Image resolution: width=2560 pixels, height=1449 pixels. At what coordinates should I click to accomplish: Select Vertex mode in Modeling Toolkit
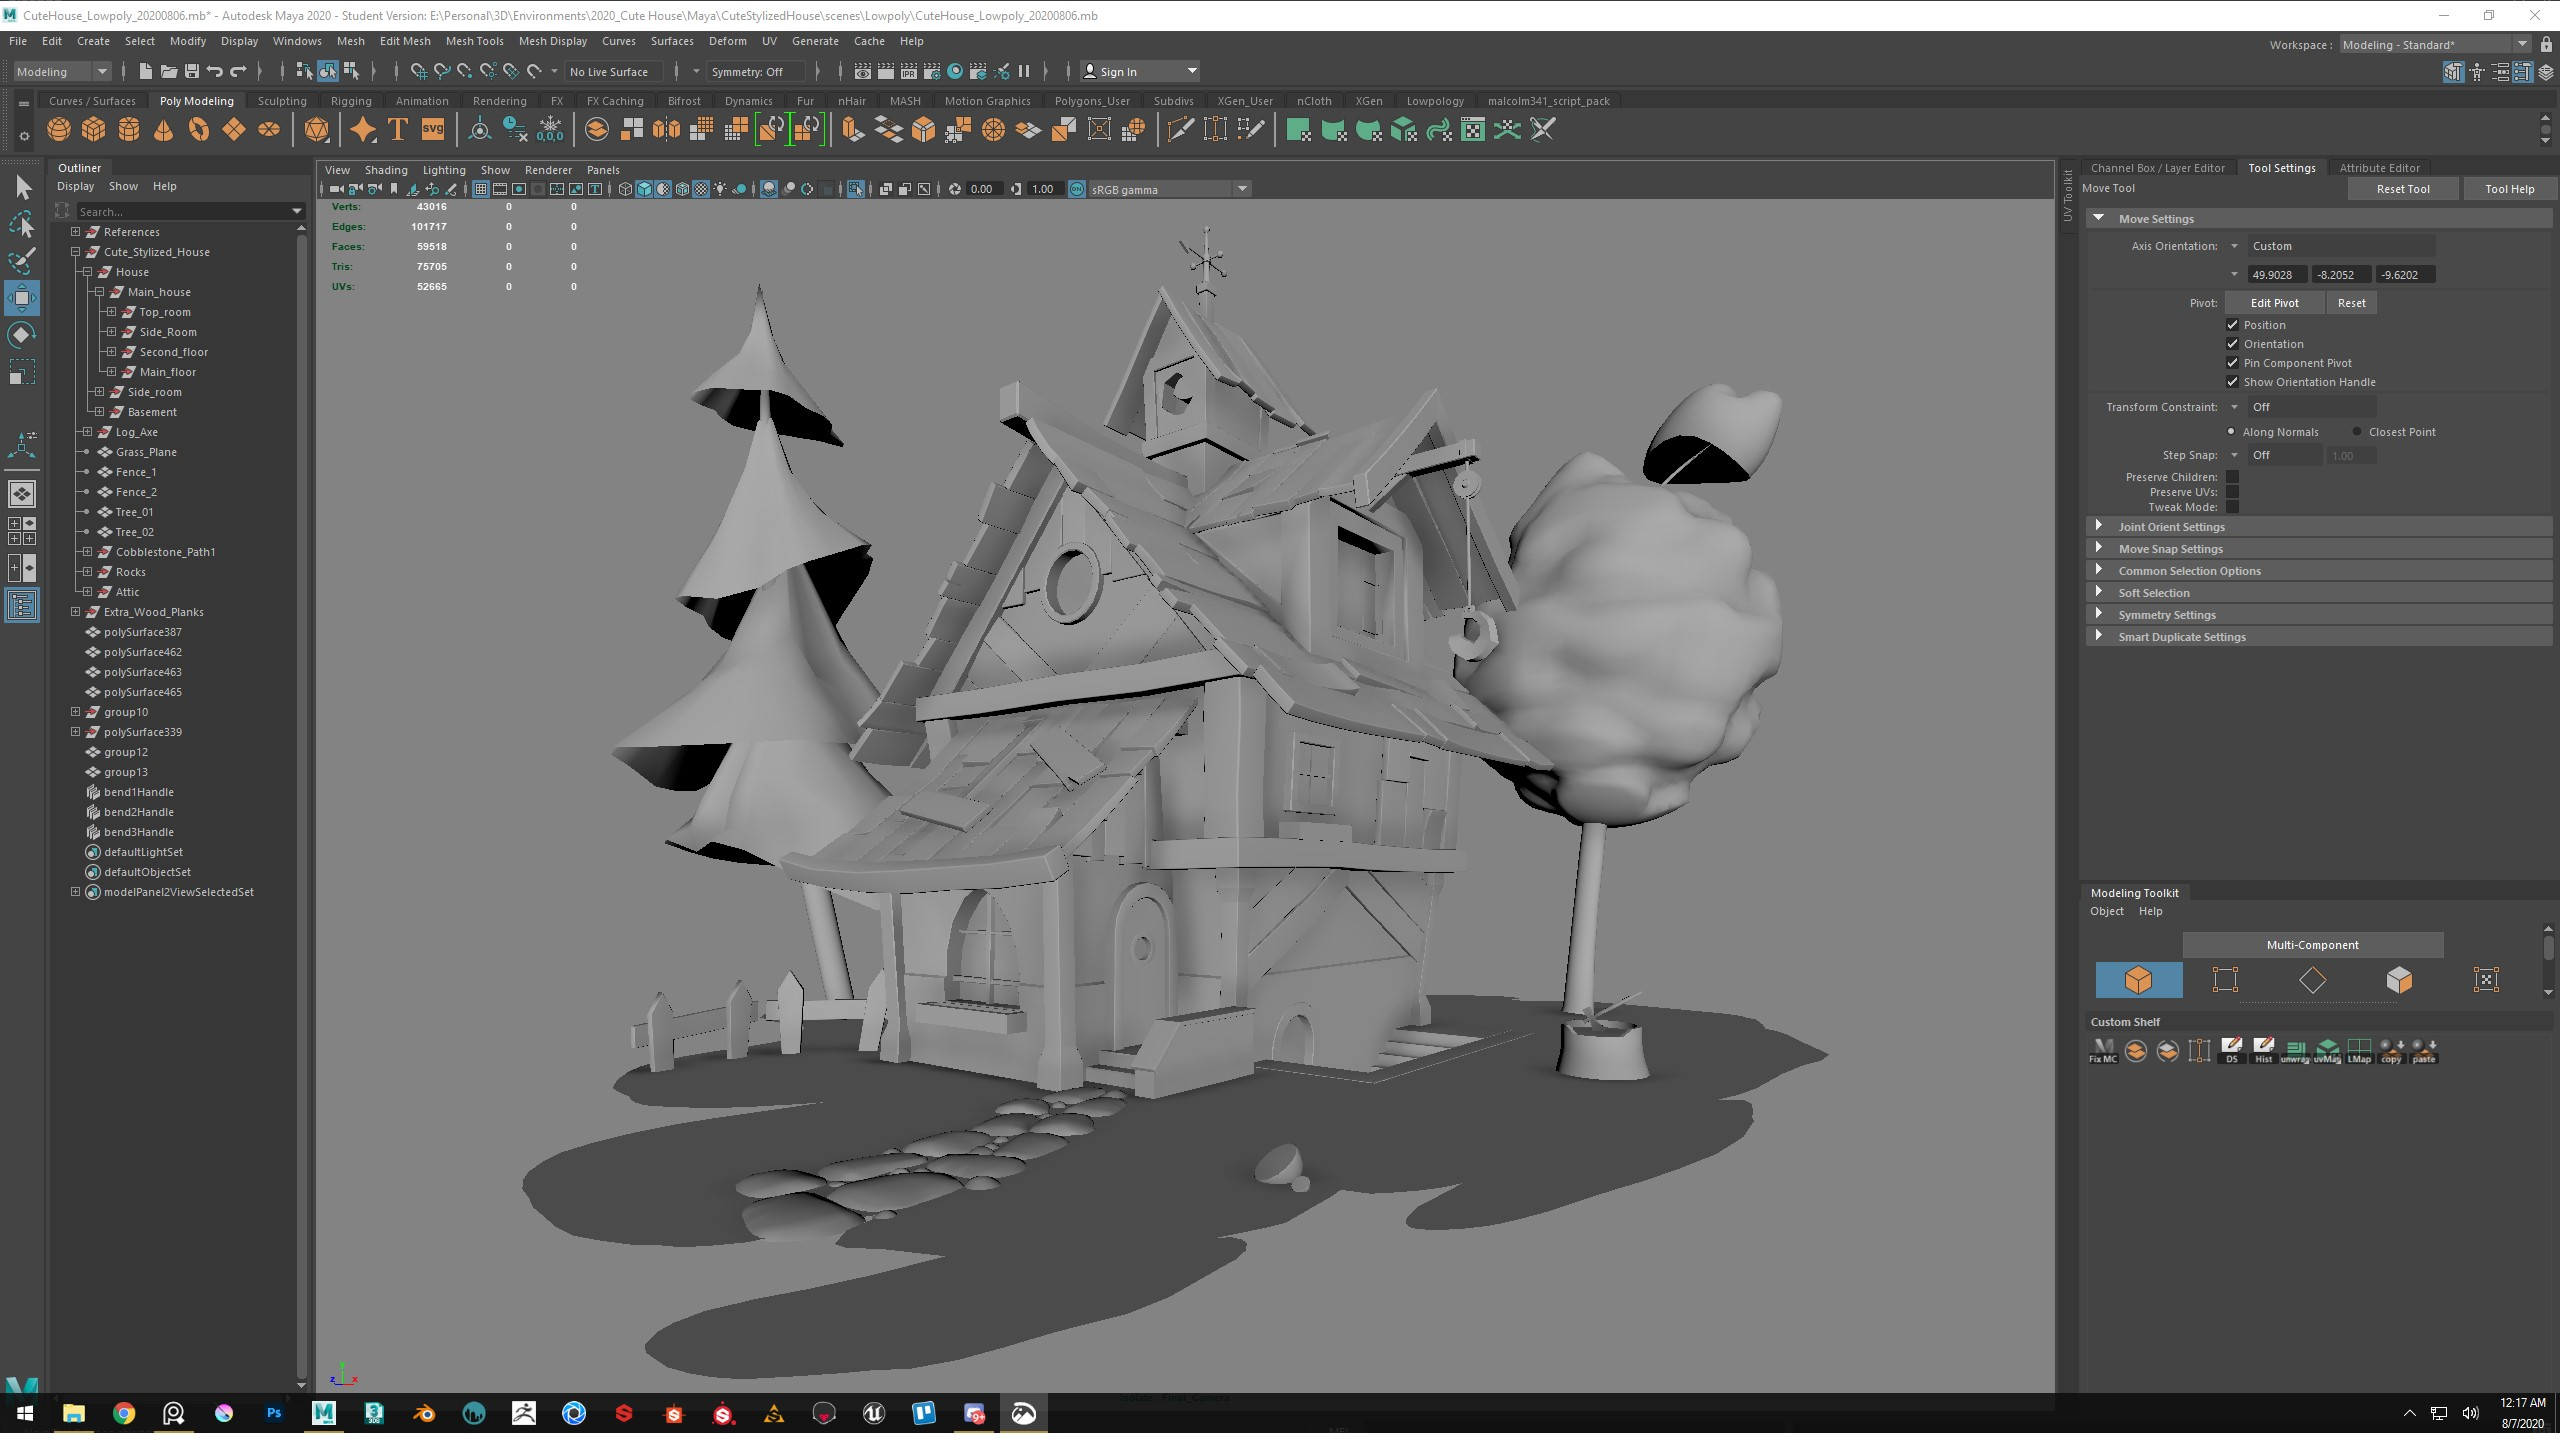tap(2225, 980)
